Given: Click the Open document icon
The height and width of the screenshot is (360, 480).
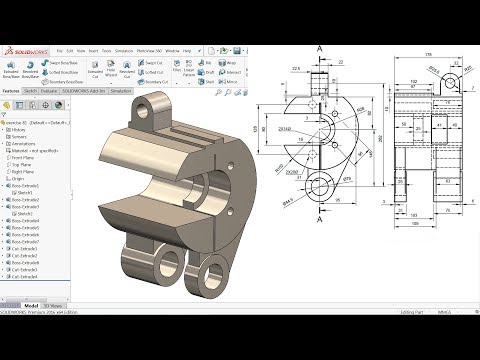Looking at the screenshot, I should tap(224, 51).
